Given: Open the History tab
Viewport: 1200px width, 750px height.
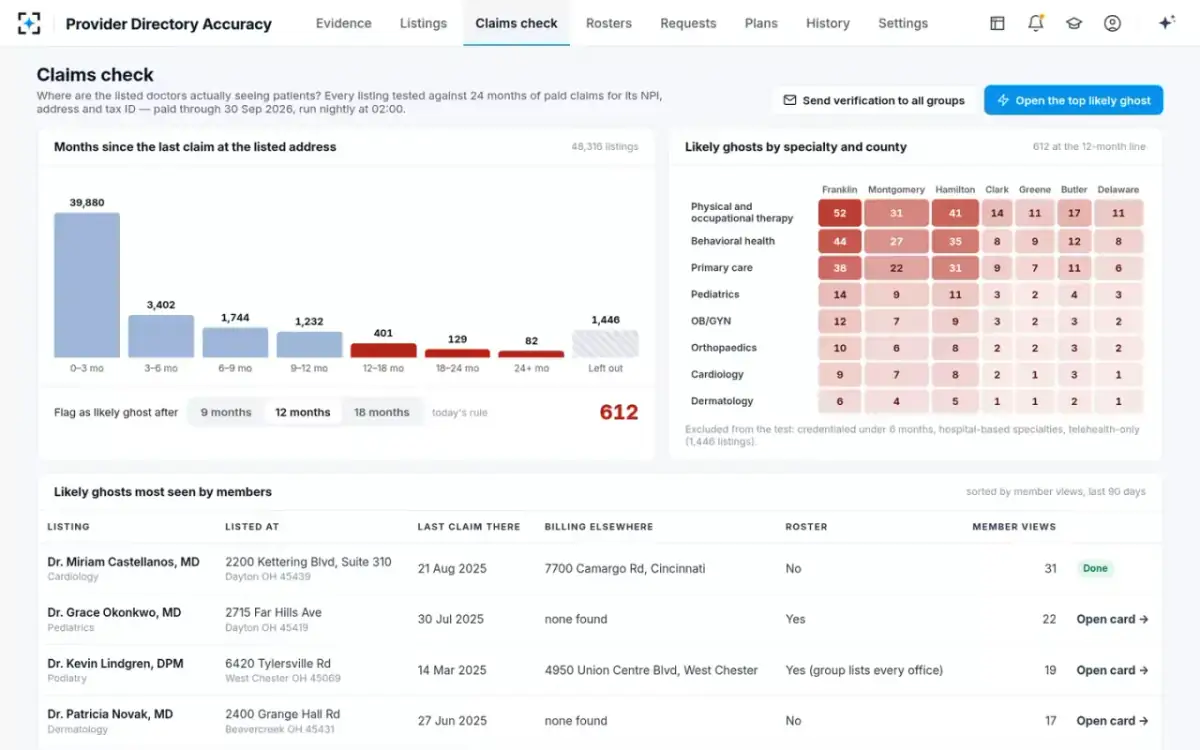Looking at the screenshot, I should click(828, 23).
